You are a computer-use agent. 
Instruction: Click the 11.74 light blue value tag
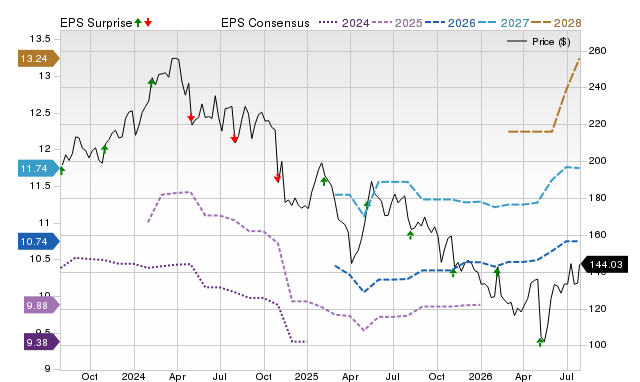38,169
